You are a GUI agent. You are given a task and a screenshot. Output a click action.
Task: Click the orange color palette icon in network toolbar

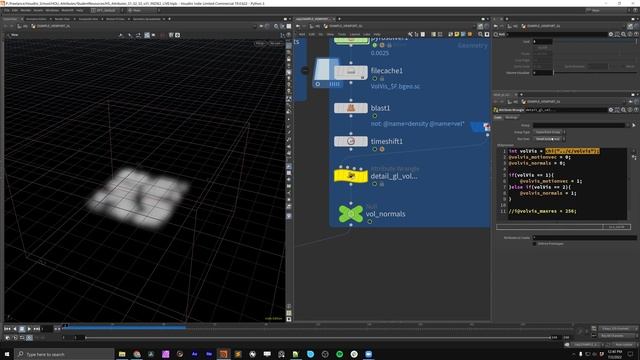470,35
